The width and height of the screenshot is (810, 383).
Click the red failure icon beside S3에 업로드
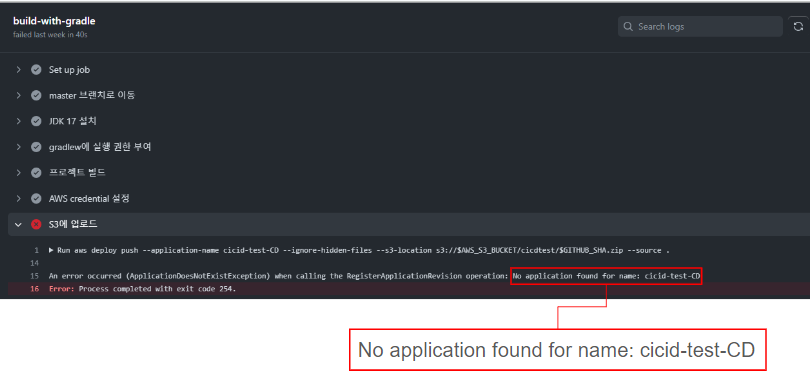point(36,224)
